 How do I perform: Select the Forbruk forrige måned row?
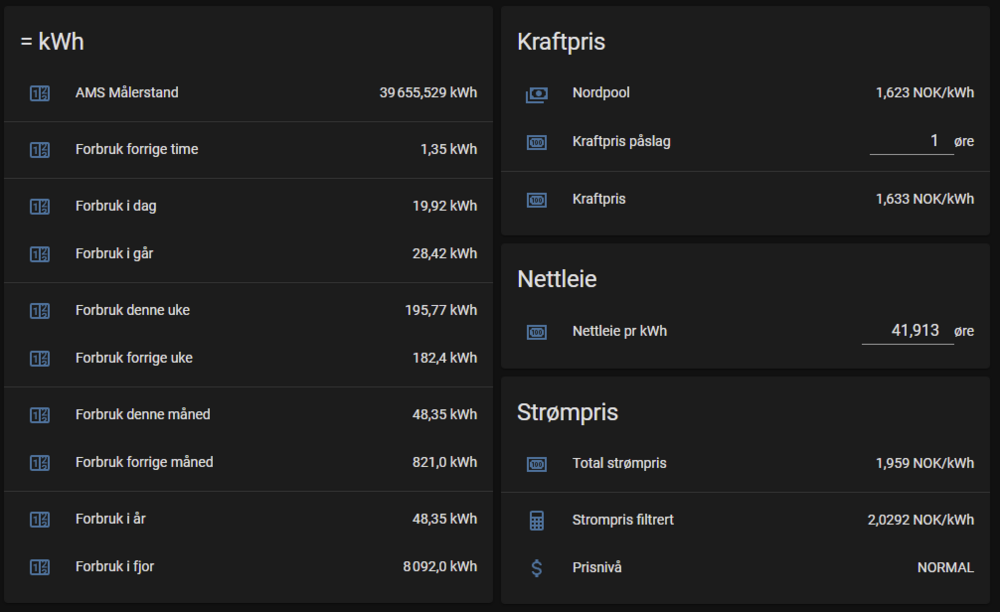point(144,462)
